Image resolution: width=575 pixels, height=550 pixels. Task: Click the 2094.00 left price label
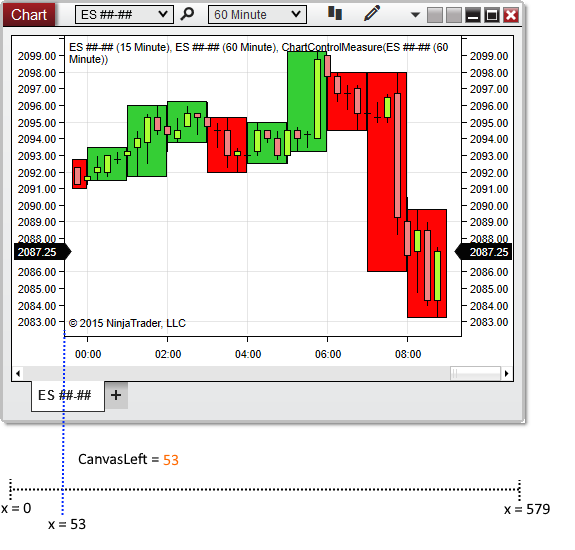(37, 139)
